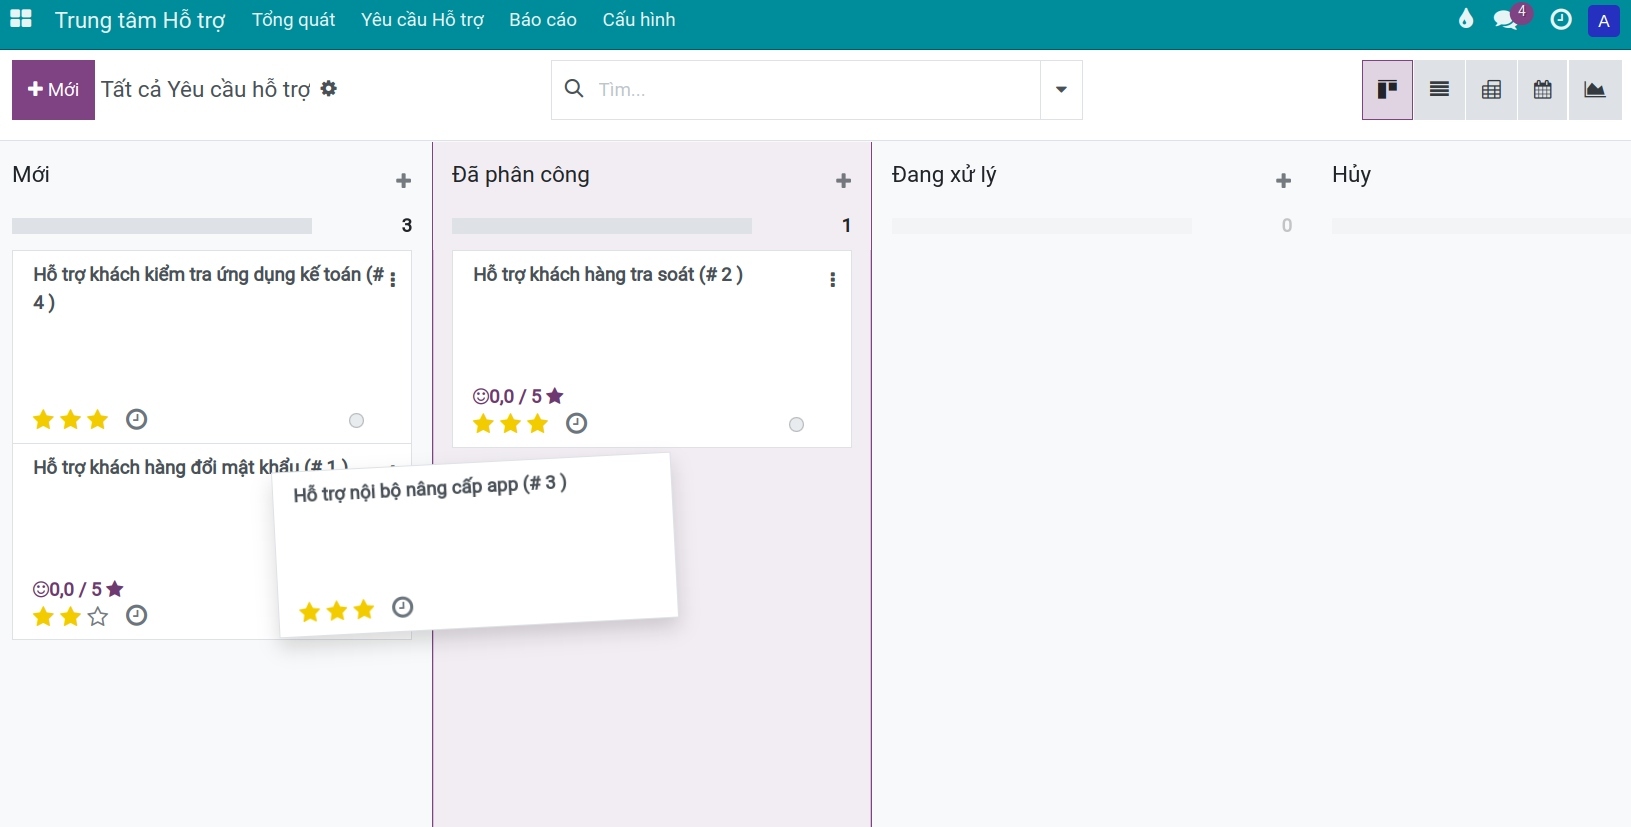
Task: Open the "Cấu hình" menu
Action: pyautogui.click(x=639, y=20)
